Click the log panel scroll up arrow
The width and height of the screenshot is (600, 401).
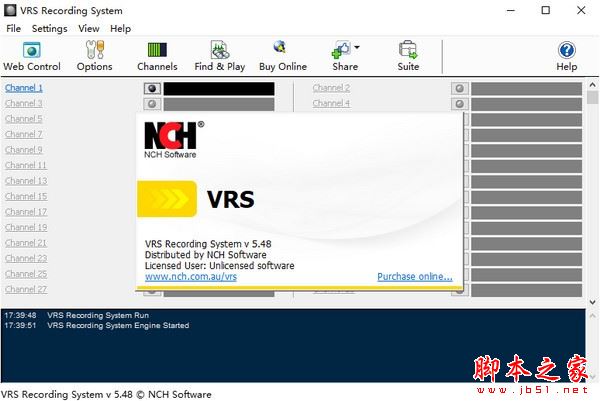592,316
